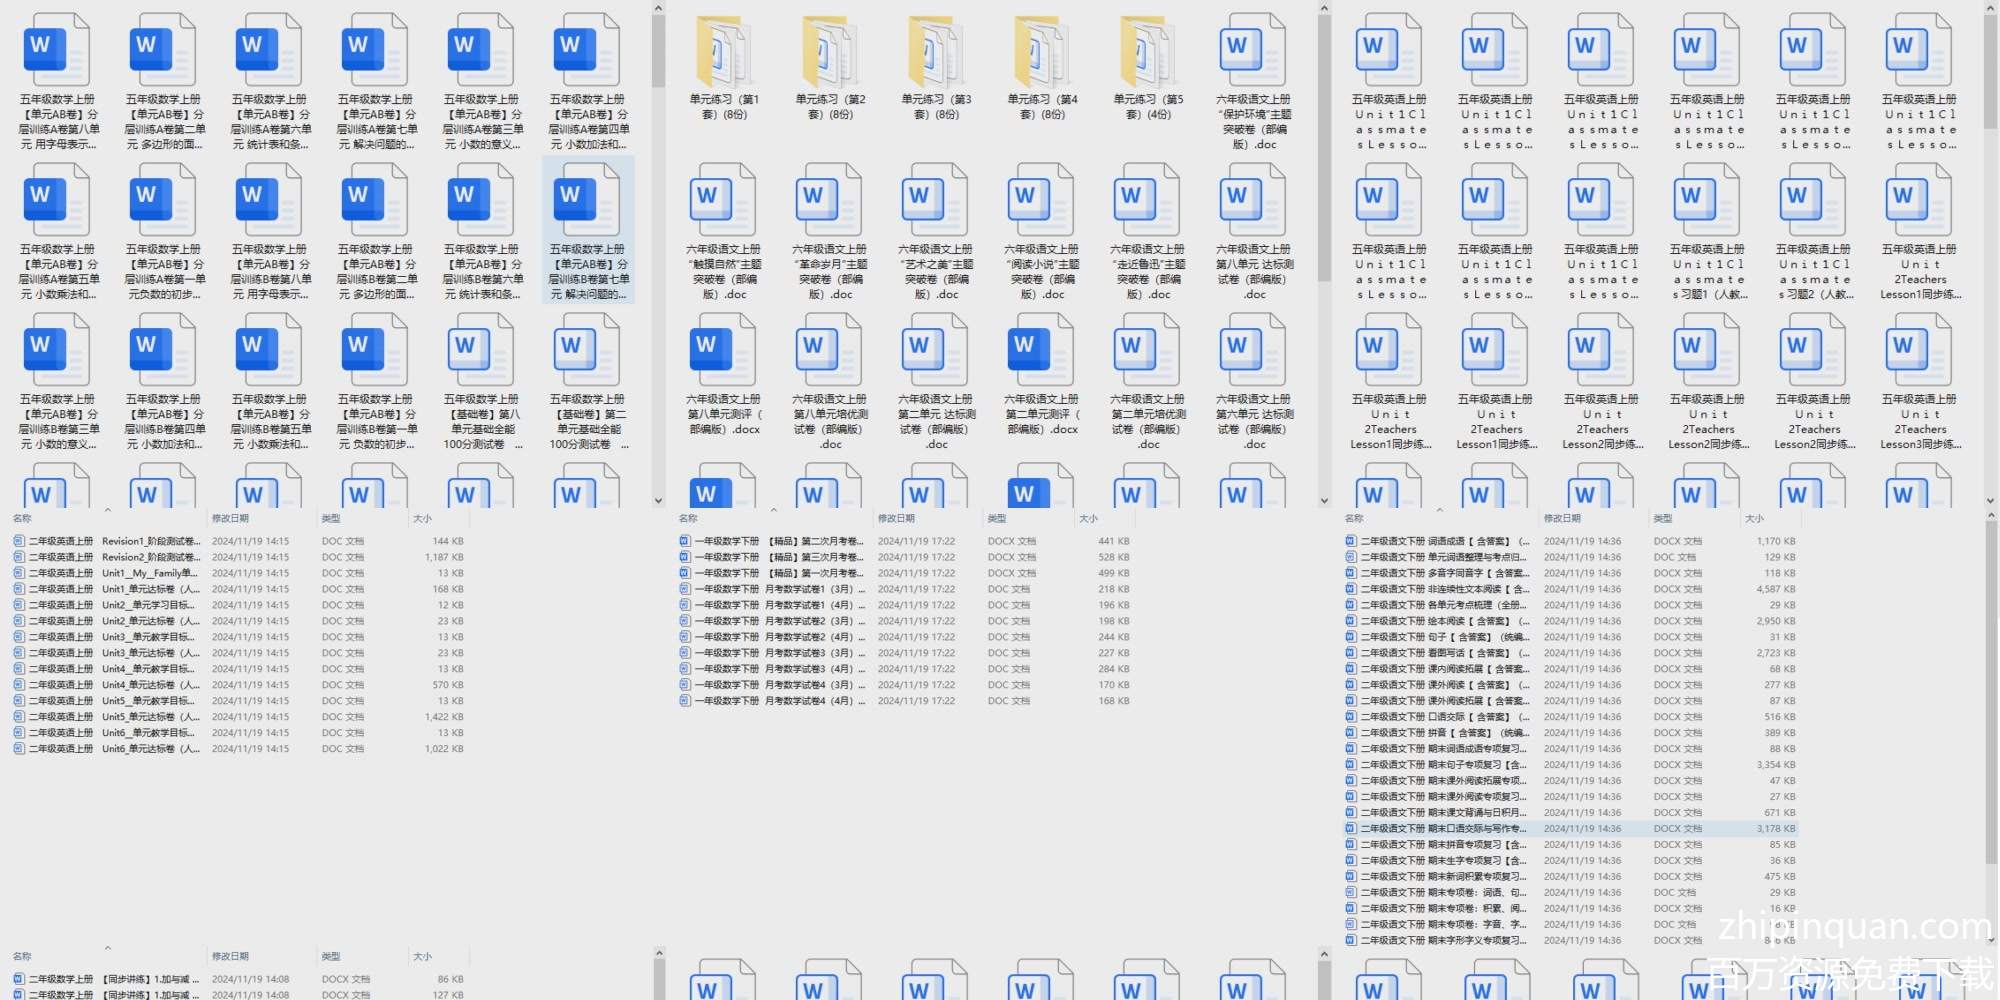
Task: Click scroll-down arrow of 五年级数学上册 icon panel
Action: [658, 500]
